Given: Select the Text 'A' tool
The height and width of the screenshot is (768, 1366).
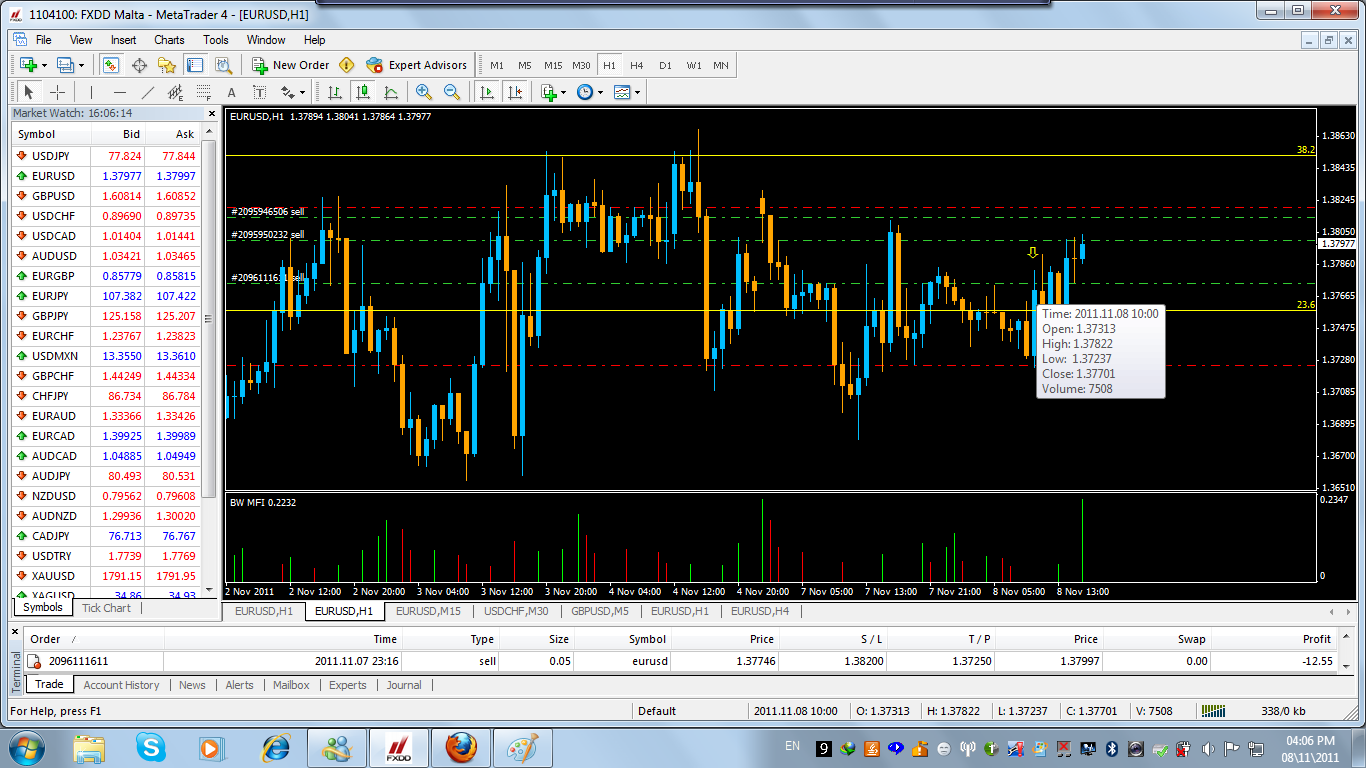Looking at the screenshot, I should tap(231, 92).
